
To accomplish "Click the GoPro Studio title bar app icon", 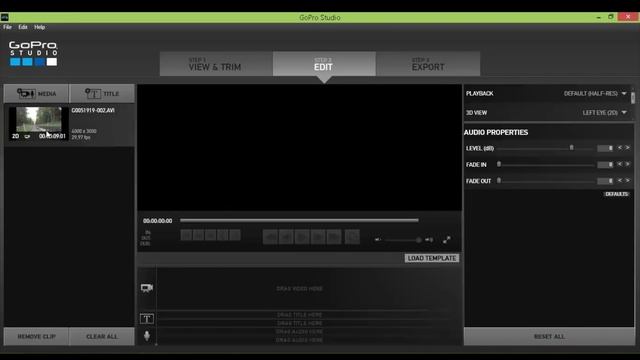I will [4, 17].
